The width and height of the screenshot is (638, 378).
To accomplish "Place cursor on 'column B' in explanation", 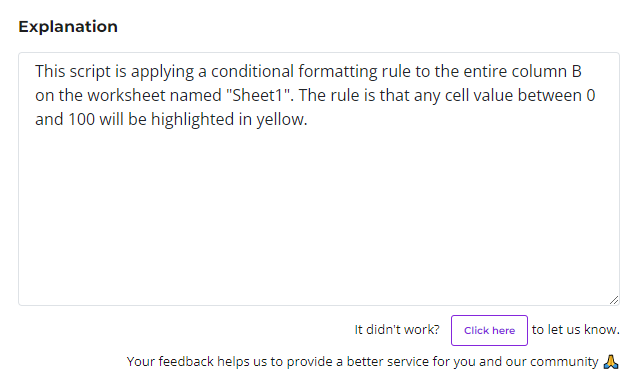I will point(546,72).
